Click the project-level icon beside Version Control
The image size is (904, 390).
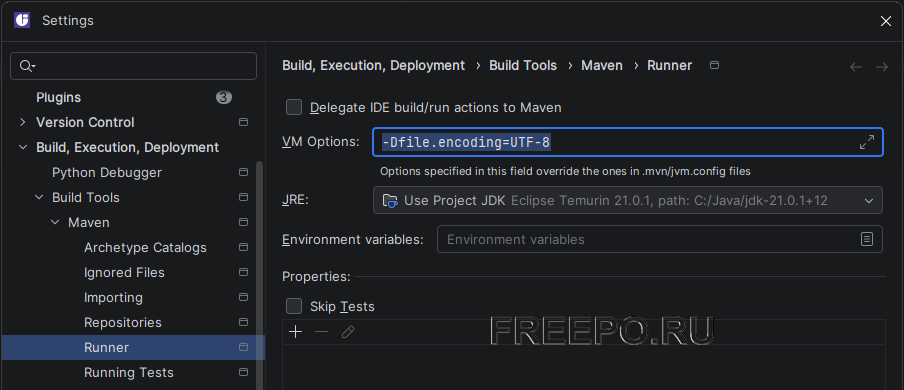coord(243,122)
